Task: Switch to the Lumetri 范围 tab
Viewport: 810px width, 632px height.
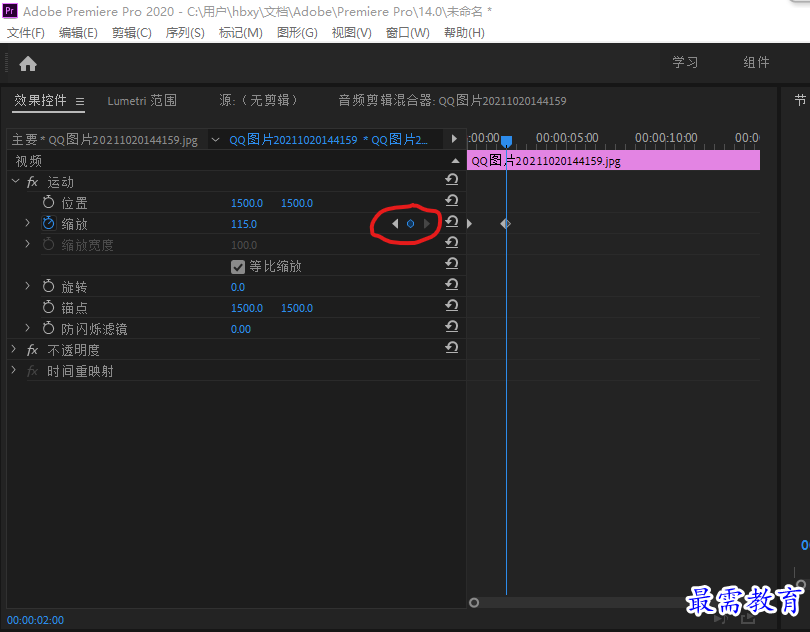Action: [x=142, y=101]
